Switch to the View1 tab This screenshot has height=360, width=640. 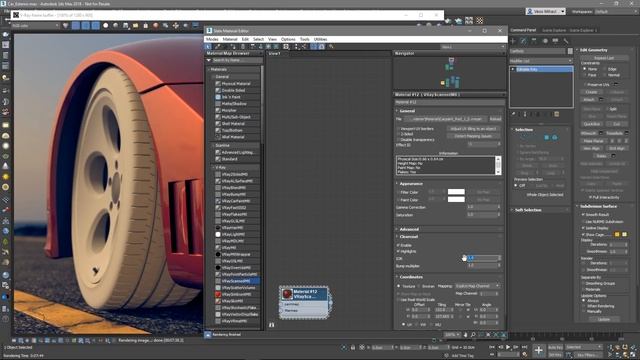click(x=274, y=53)
